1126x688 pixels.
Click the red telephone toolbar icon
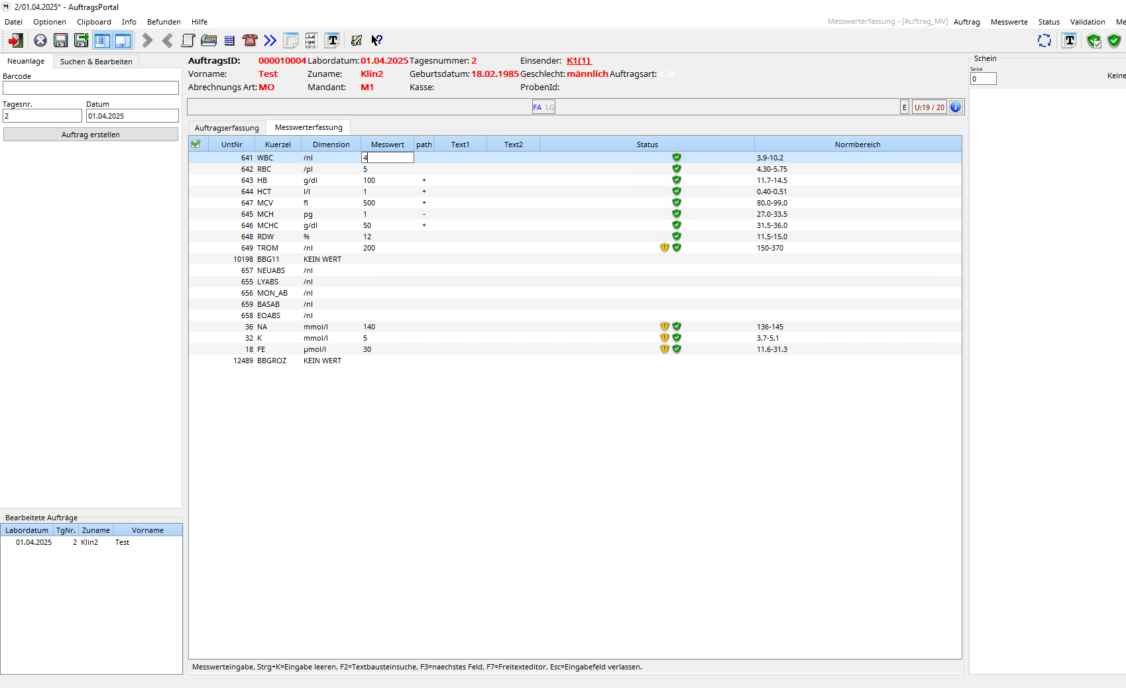[x=249, y=40]
